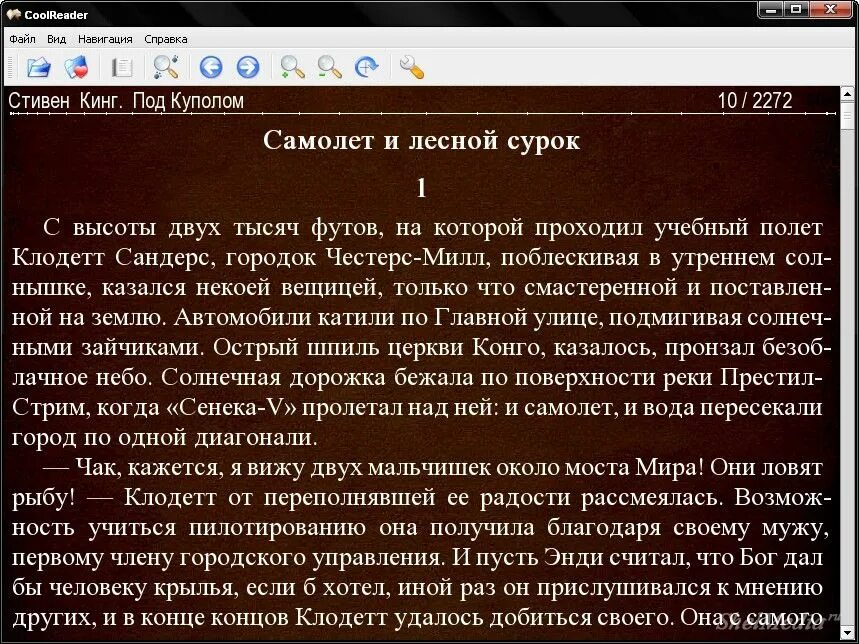
Task: Open the Вид menu
Action: tap(56, 39)
